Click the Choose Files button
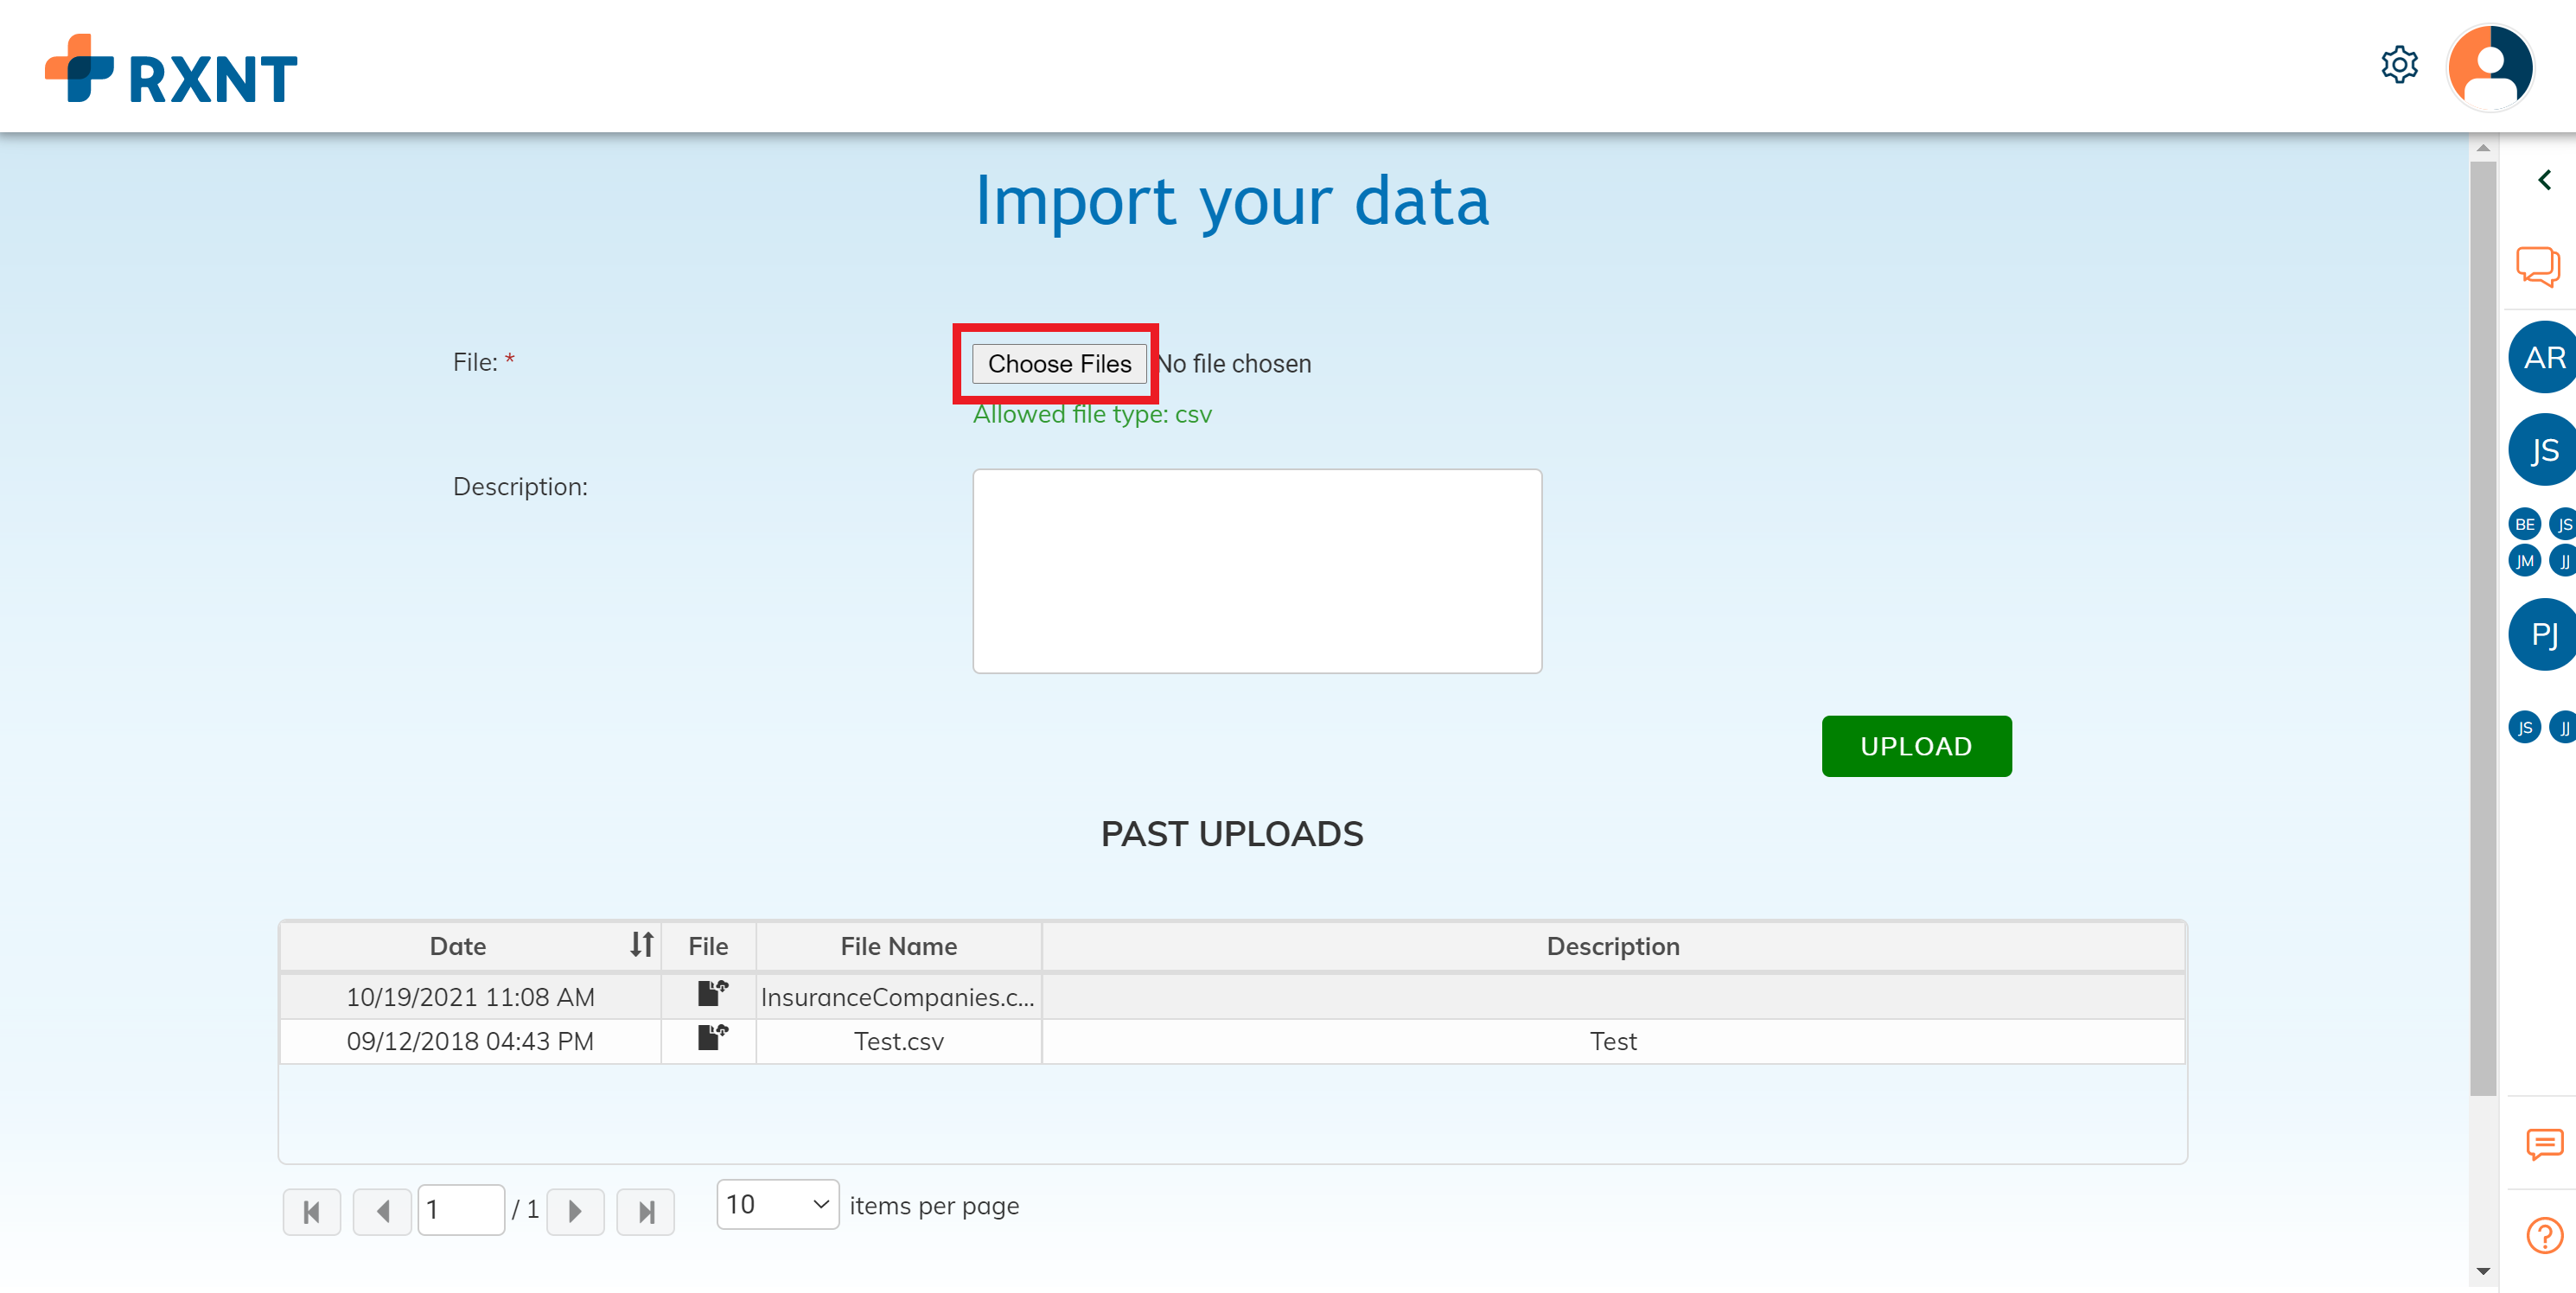 click(x=1058, y=363)
